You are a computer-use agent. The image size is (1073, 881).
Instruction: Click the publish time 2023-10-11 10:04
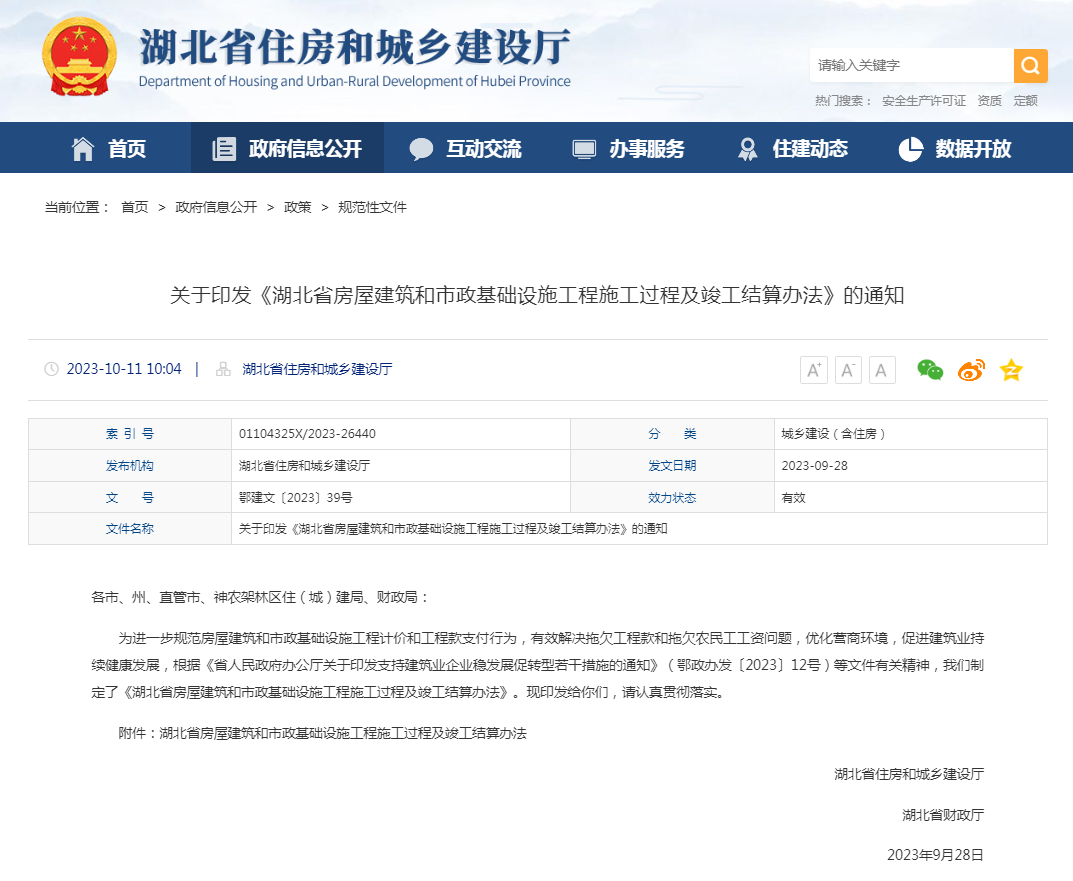[x=124, y=369]
